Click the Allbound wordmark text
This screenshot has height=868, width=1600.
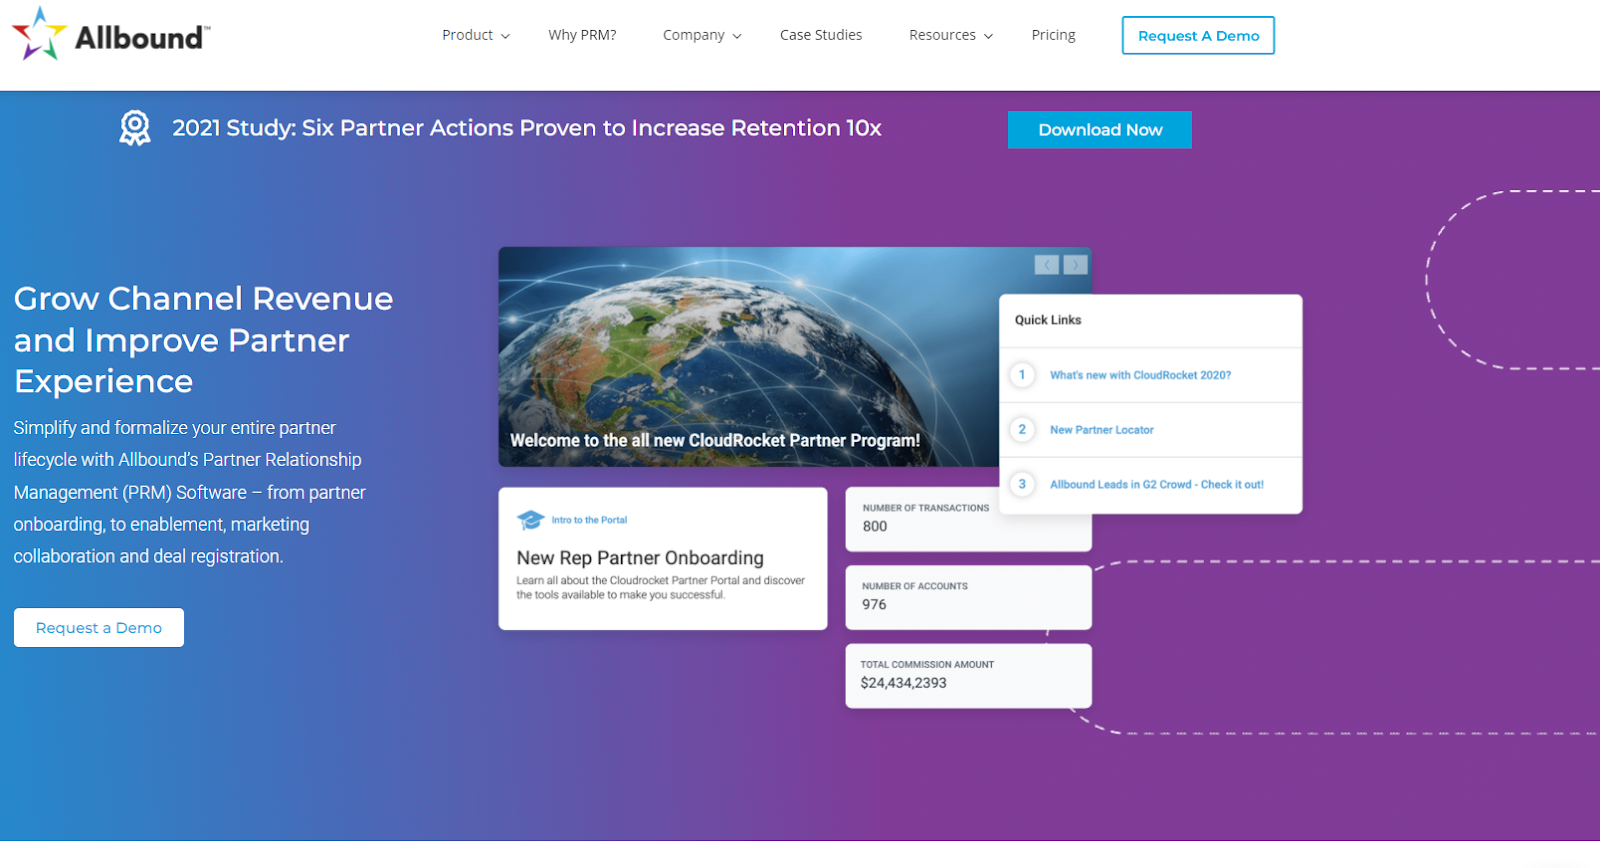click(x=141, y=38)
